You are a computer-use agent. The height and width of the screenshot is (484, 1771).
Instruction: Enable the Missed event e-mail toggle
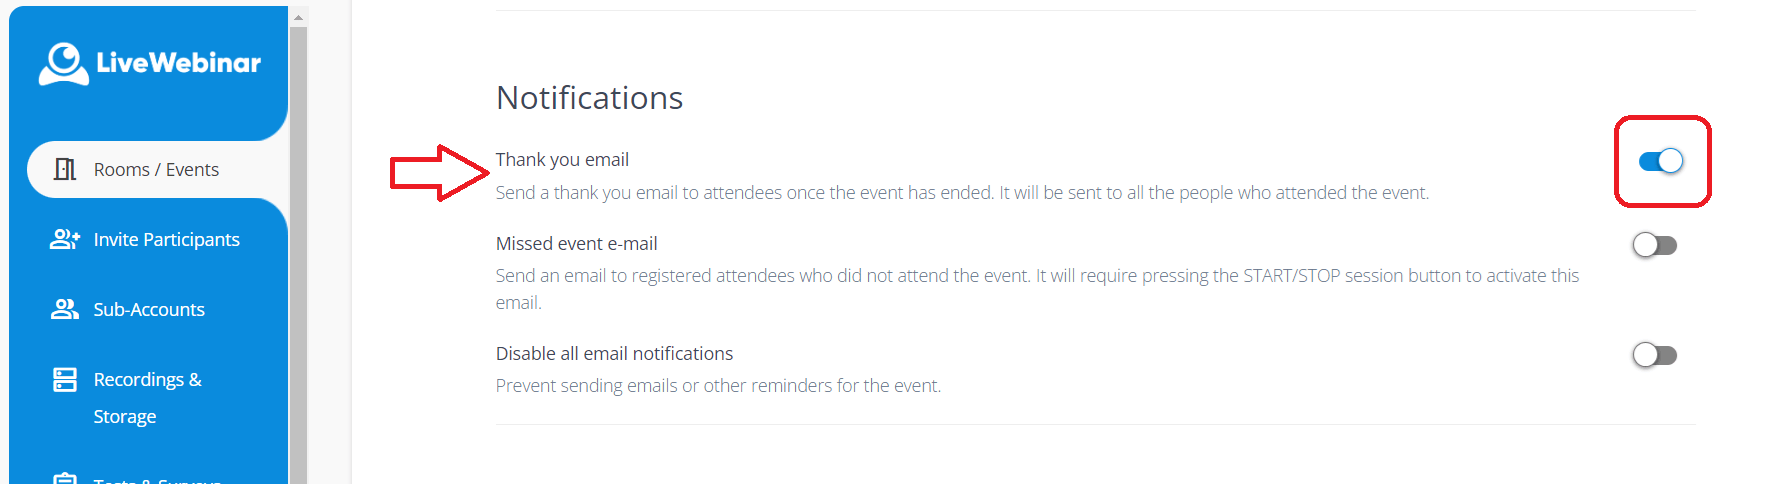click(x=1654, y=245)
